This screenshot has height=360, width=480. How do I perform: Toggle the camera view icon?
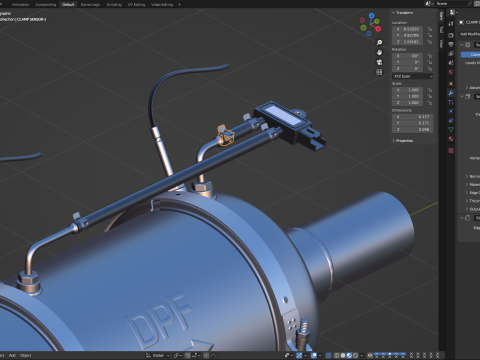[x=379, y=62]
